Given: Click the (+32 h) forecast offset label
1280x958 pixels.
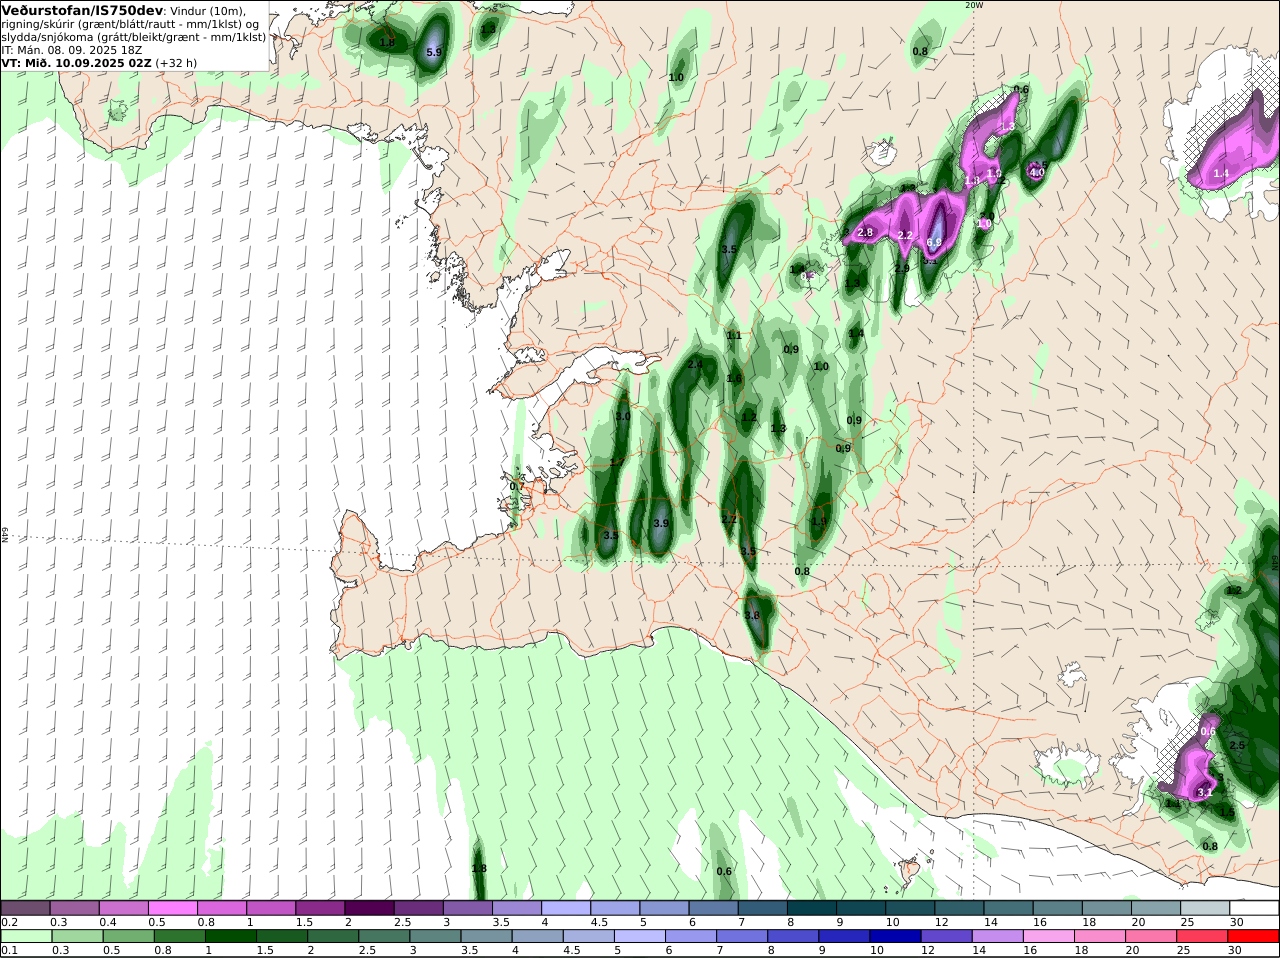Looking at the screenshot, I should 176,62.
